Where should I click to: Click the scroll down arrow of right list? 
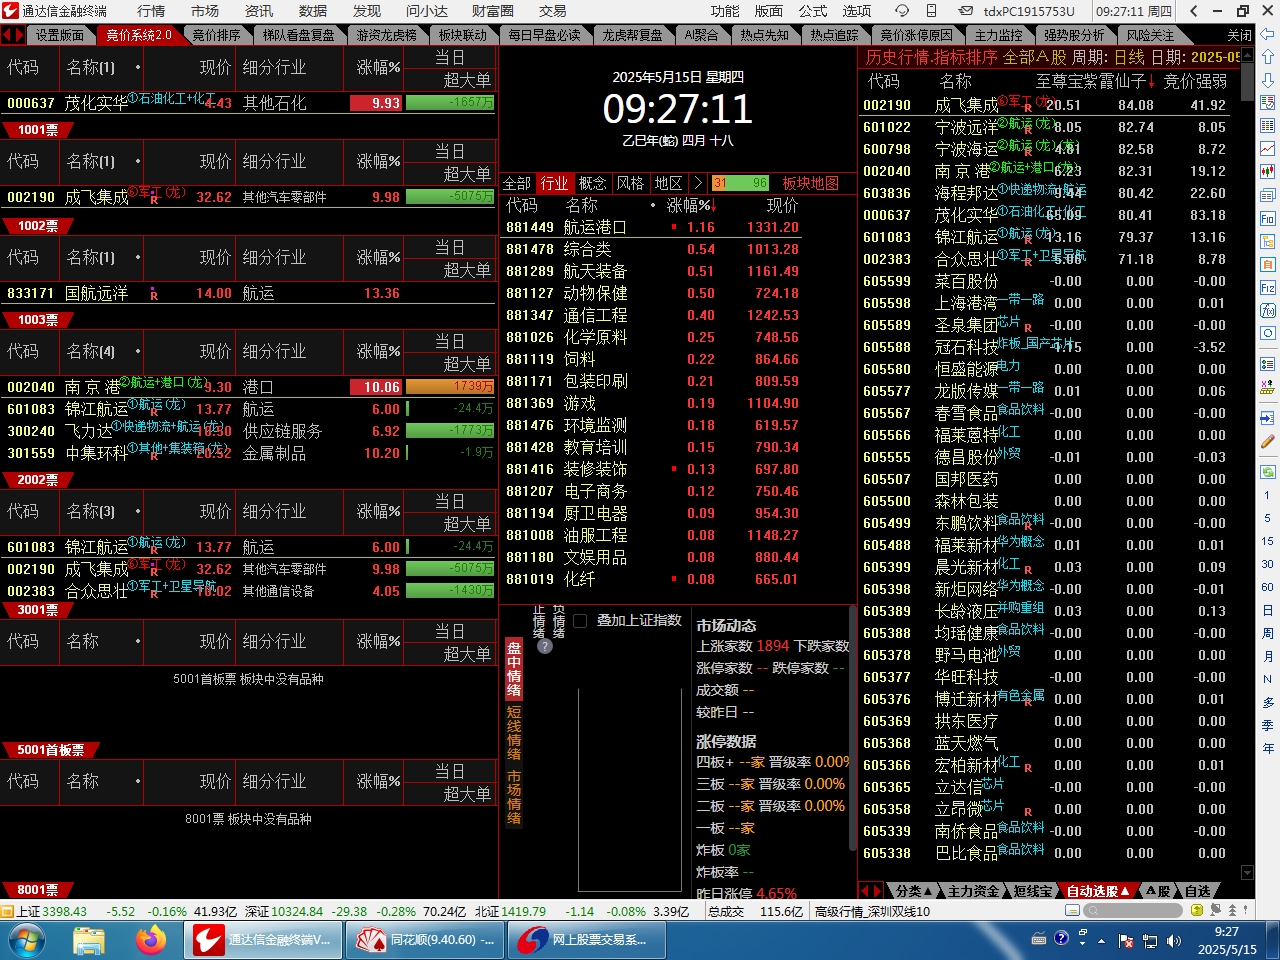tap(1247, 872)
